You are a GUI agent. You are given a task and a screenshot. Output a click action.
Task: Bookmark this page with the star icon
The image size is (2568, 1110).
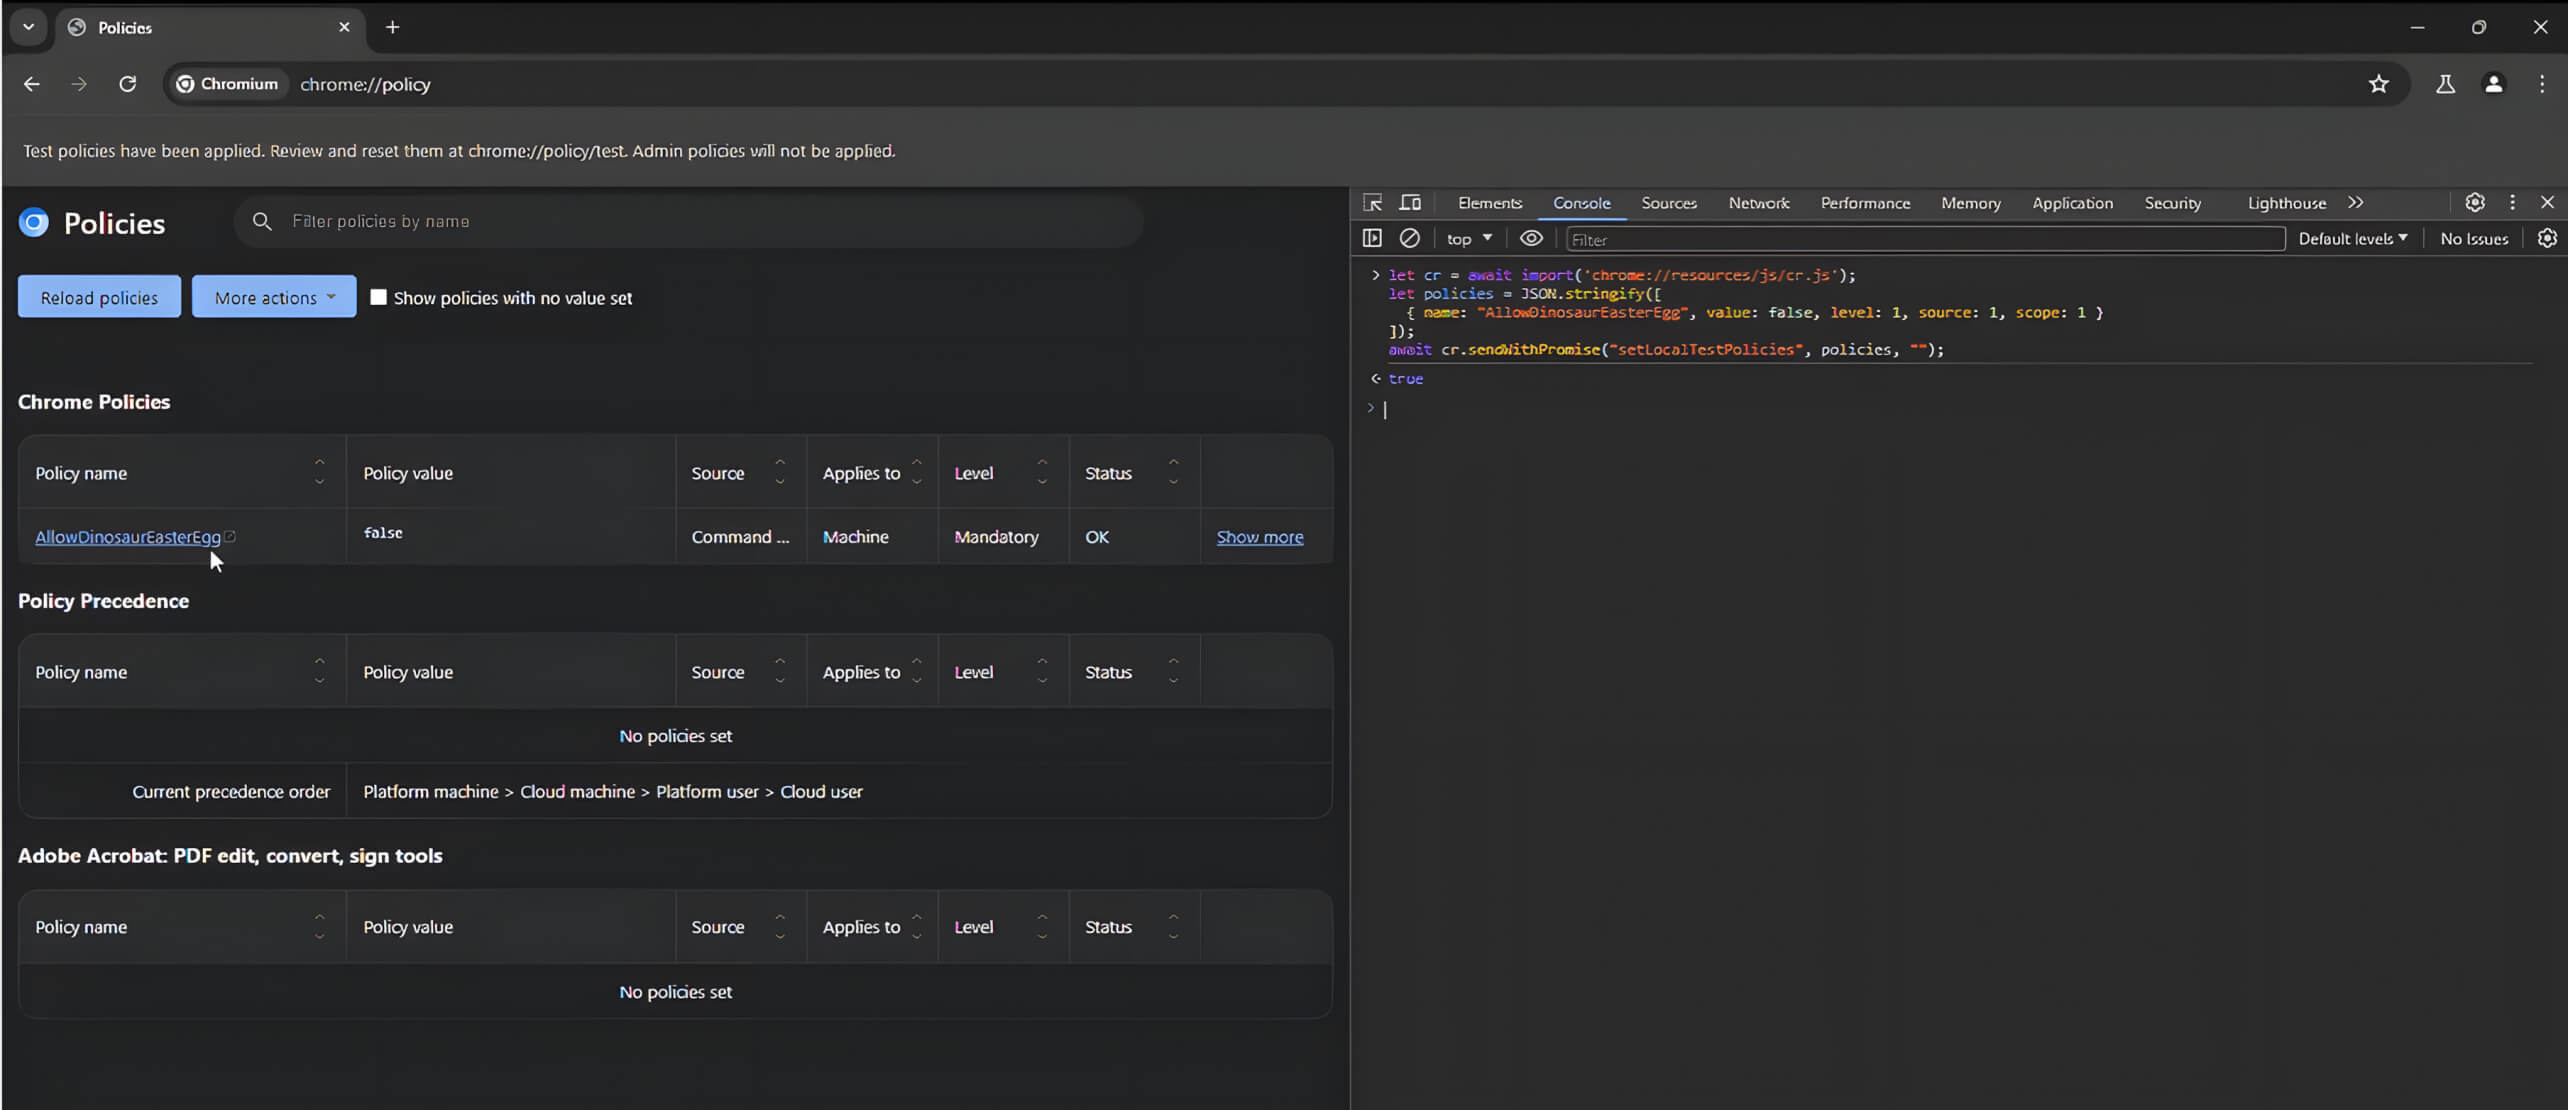(x=2379, y=84)
